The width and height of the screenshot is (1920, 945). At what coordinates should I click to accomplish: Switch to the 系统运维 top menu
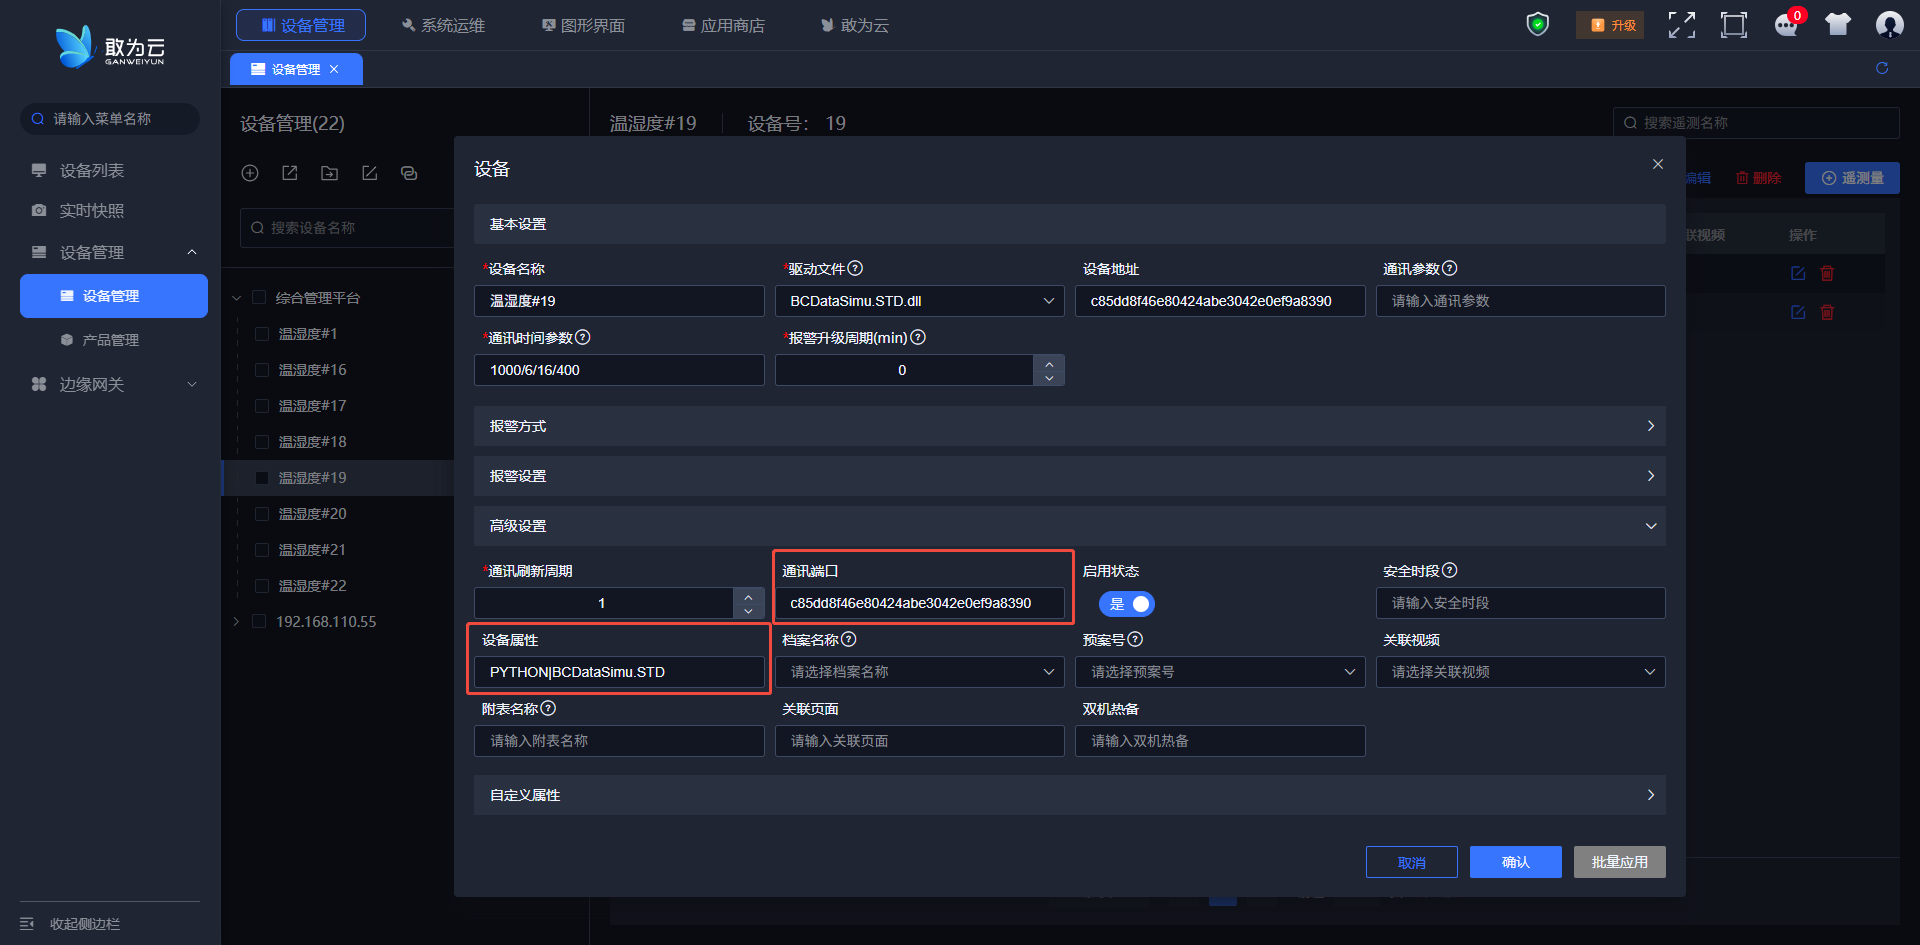(443, 25)
